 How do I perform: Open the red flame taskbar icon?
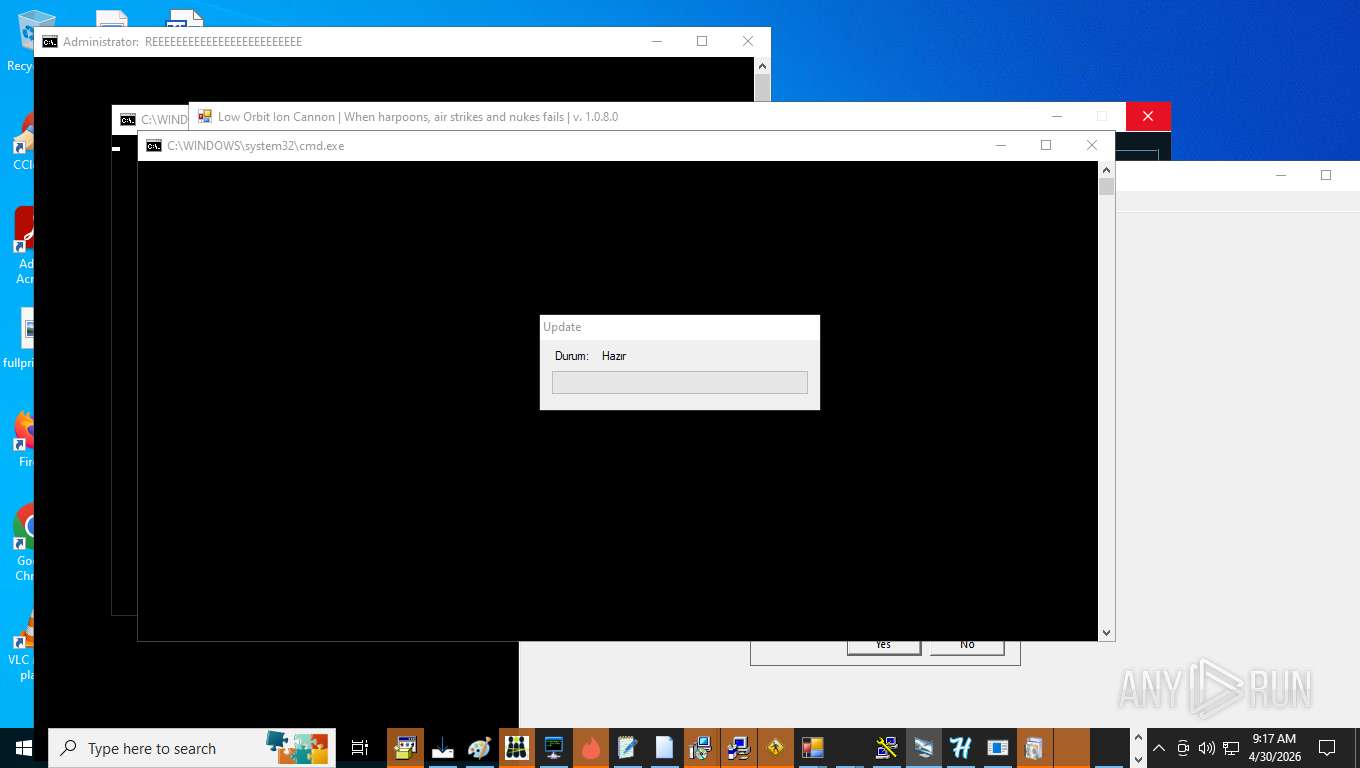click(591, 748)
